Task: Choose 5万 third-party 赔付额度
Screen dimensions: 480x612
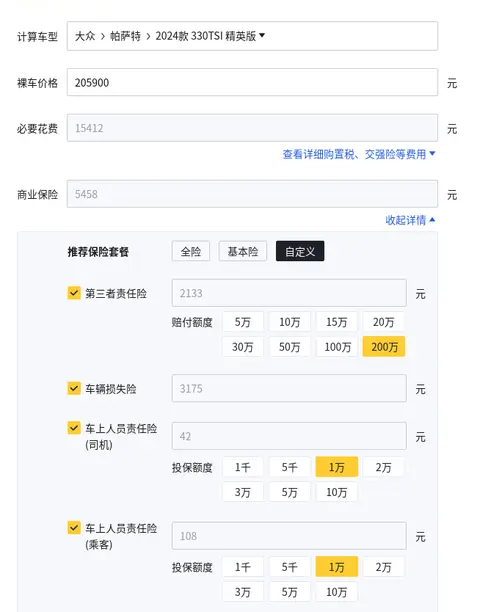Action: [243, 322]
